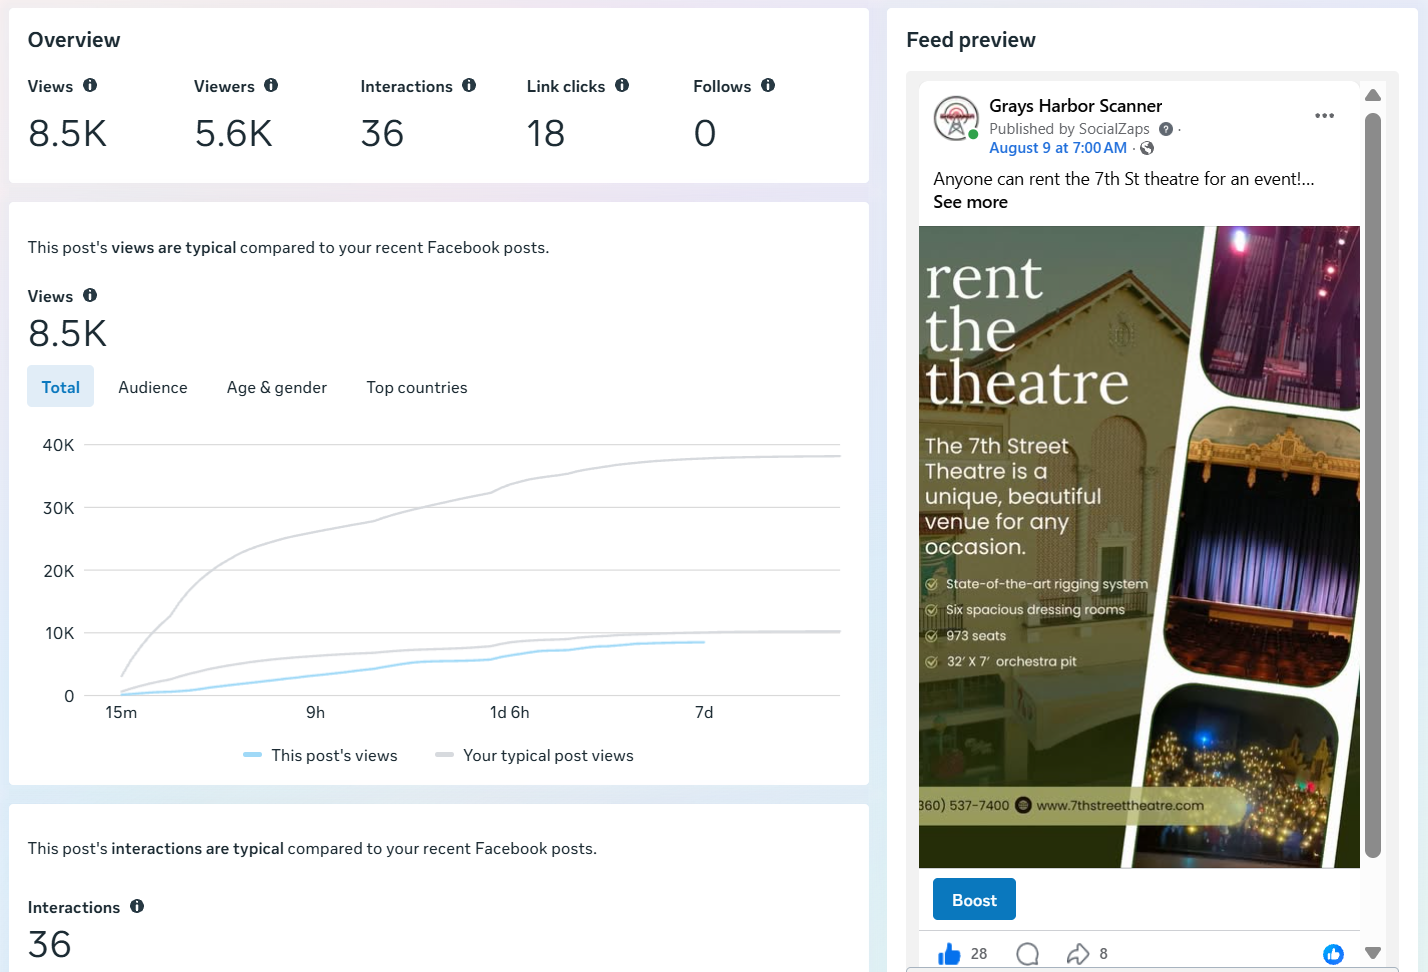1428x972 pixels.
Task: Expand the post text with See more
Action: (970, 202)
